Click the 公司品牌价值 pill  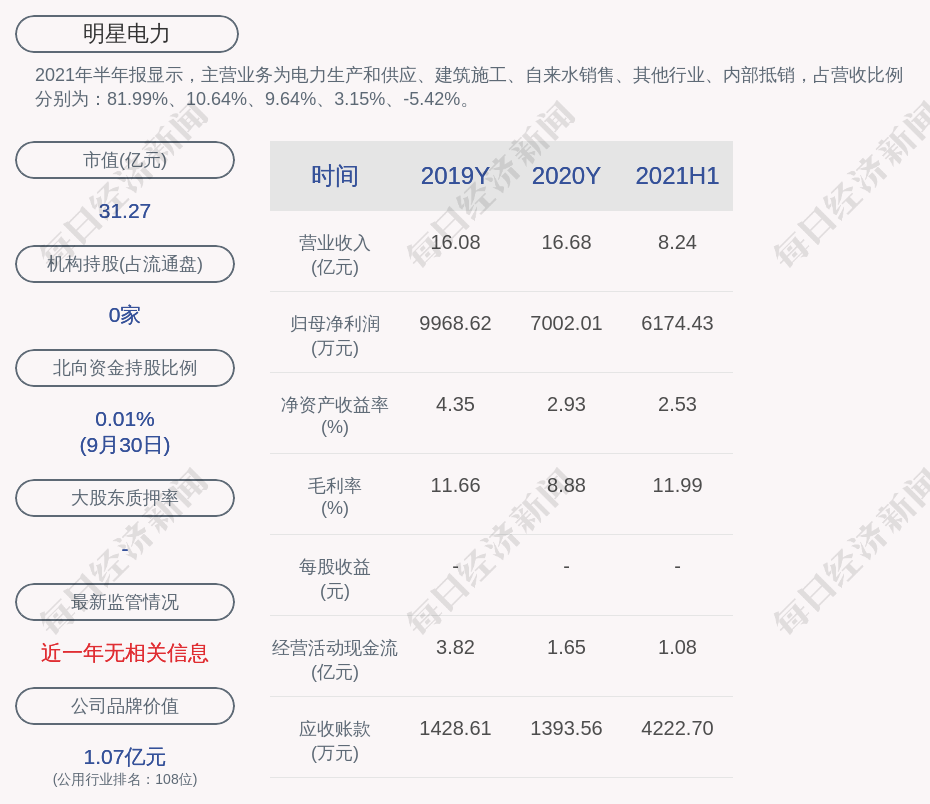[125, 706]
